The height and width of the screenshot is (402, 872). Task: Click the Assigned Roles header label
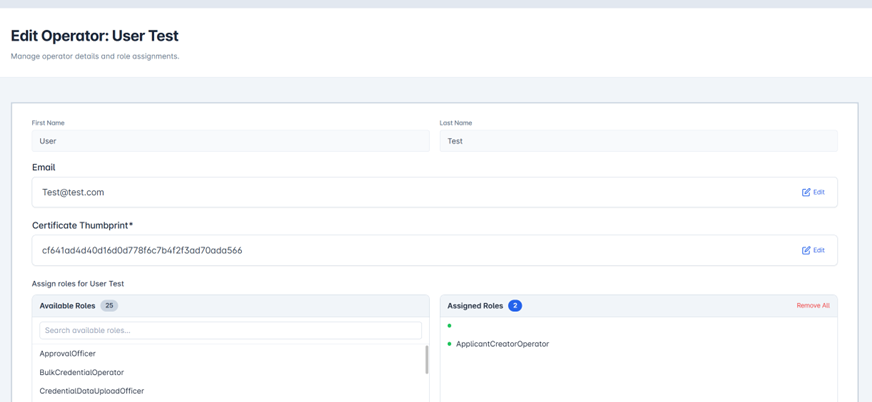475,306
